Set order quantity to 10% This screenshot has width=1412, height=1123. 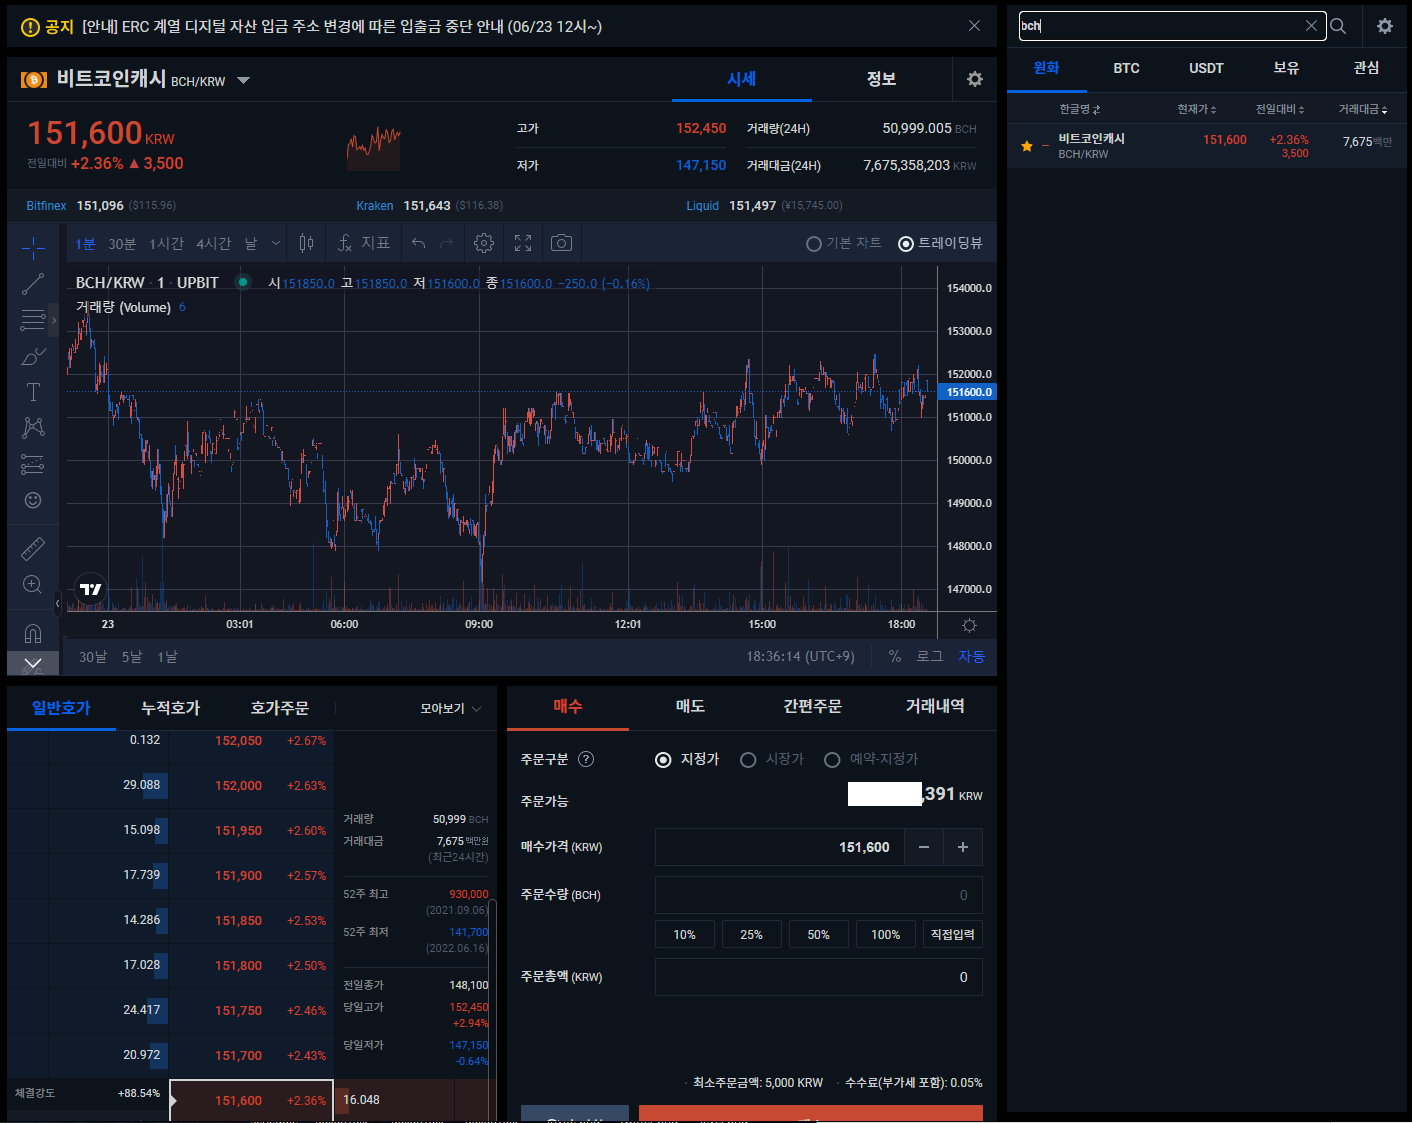[684, 934]
